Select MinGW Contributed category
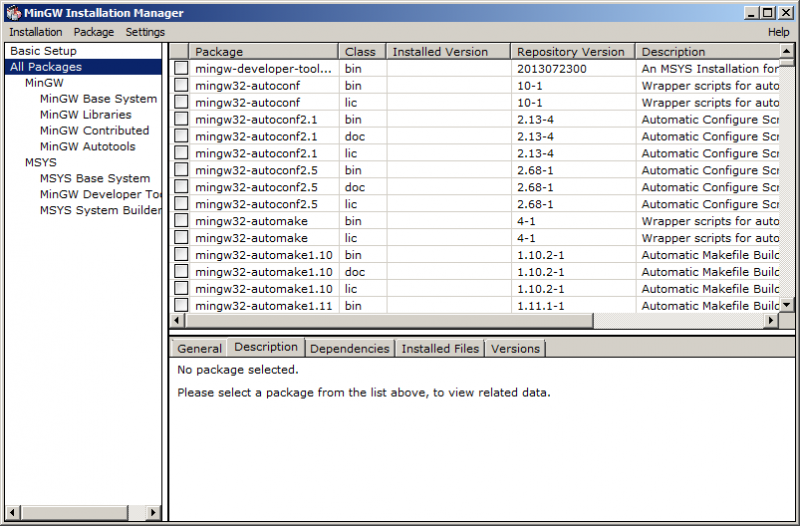The image size is (800, 526). click(x=94, y=130)
